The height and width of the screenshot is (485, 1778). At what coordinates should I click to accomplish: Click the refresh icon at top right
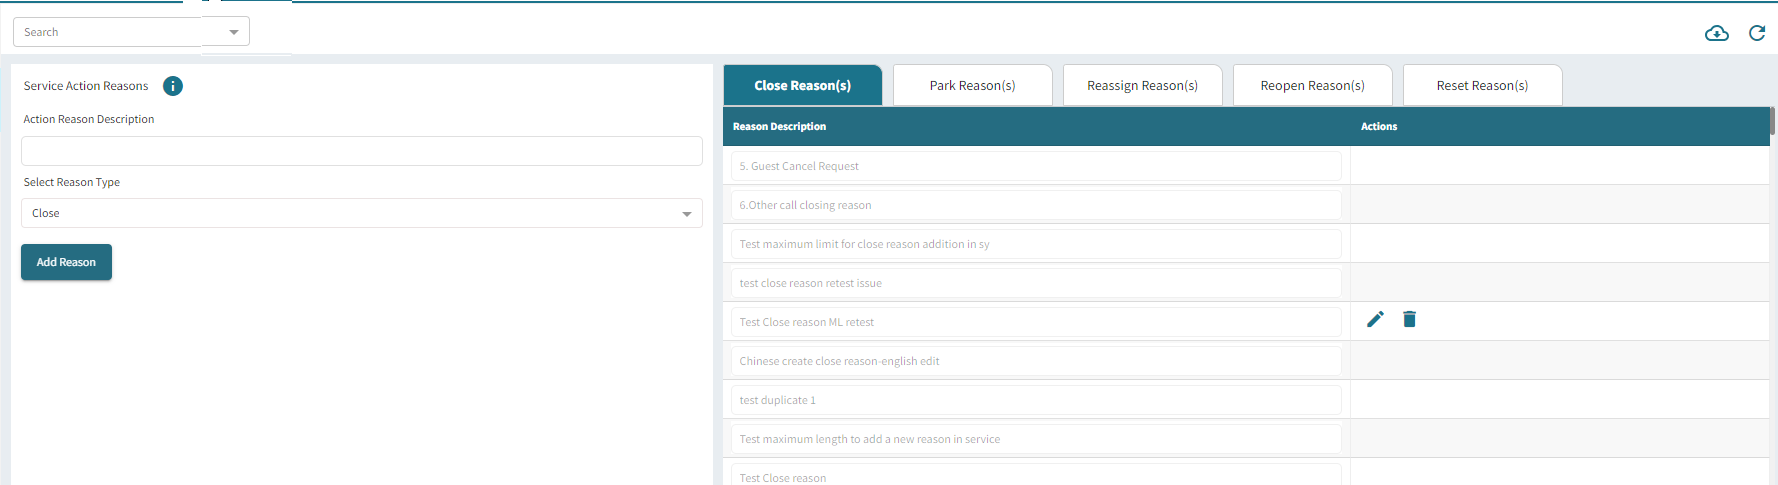click(1756, 33)
